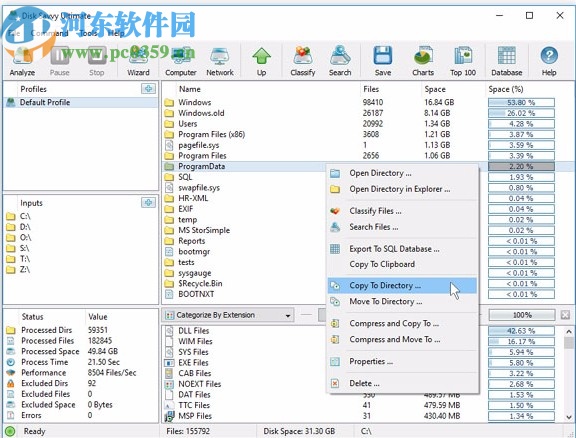
Task: Open the Tools menu
Action: pos(88,33)
